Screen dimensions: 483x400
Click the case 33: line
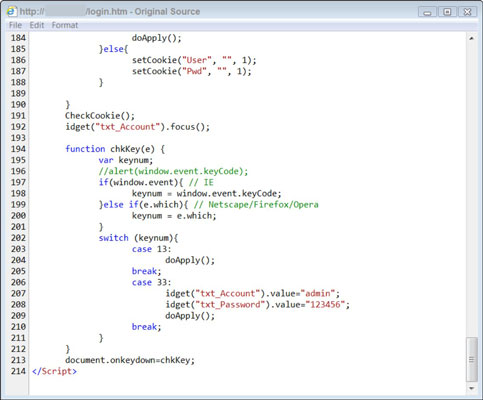coord(151,283)
